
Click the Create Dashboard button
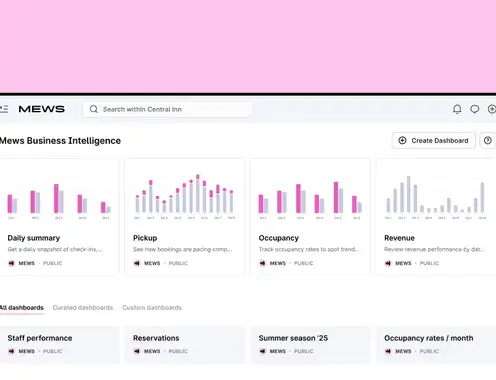point(434,141)
